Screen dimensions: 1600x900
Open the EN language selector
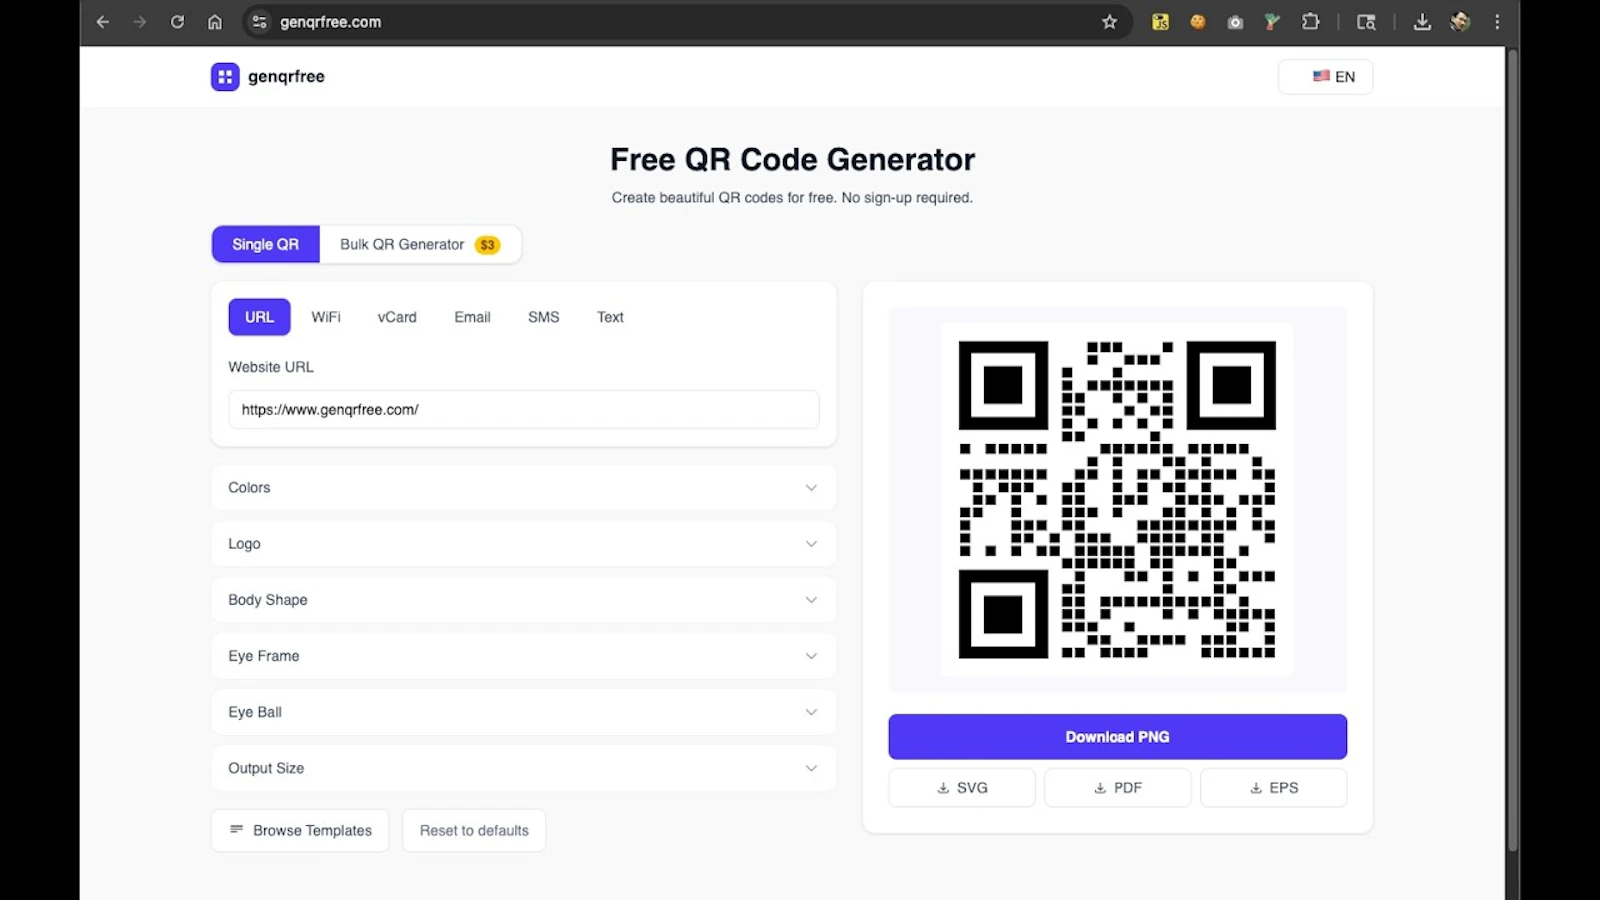(x=1325, y=77)
